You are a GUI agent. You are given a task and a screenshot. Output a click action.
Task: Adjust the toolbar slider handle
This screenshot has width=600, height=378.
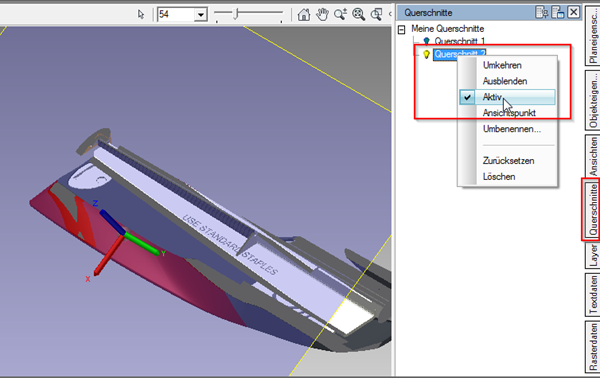click(x=236, y=14)
